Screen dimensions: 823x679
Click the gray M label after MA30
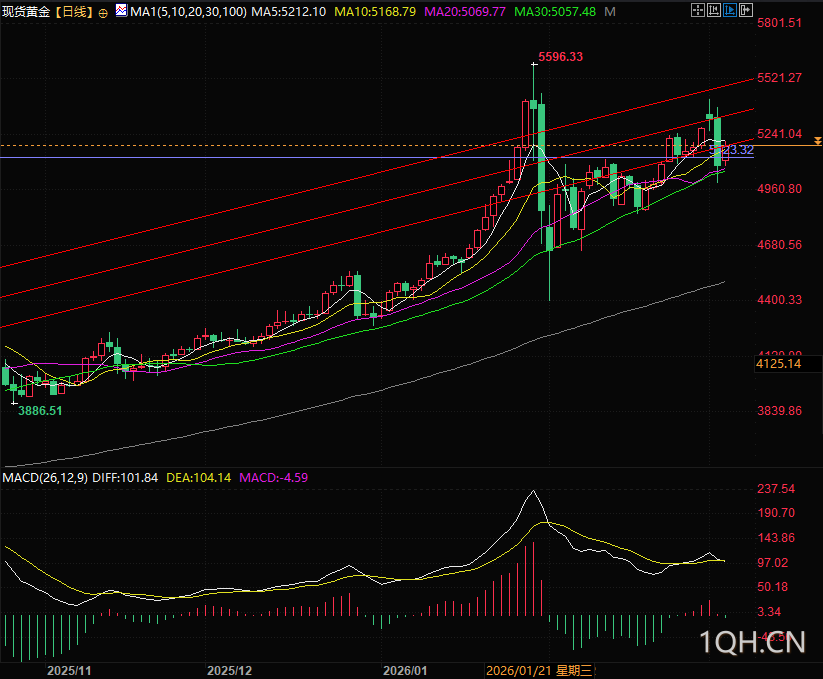click(x=610, y=12)
